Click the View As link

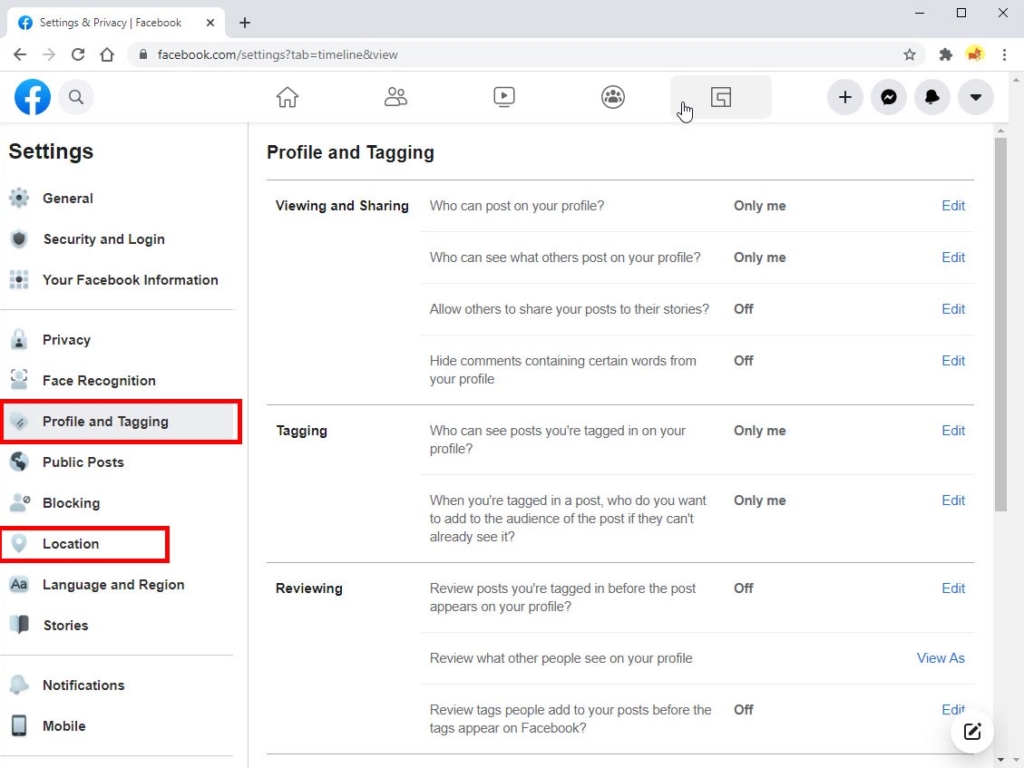point(940,658)
